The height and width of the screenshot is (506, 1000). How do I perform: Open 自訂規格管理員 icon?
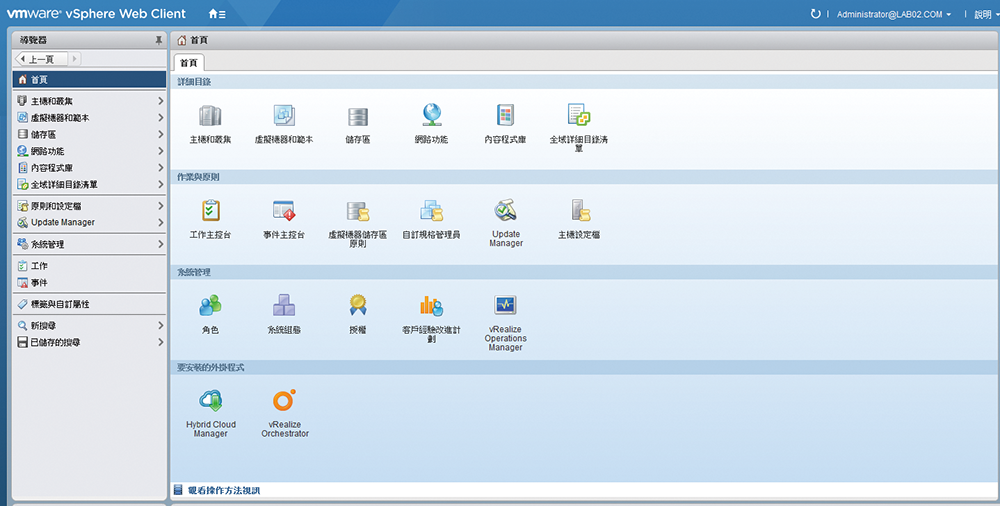[432, 211]
